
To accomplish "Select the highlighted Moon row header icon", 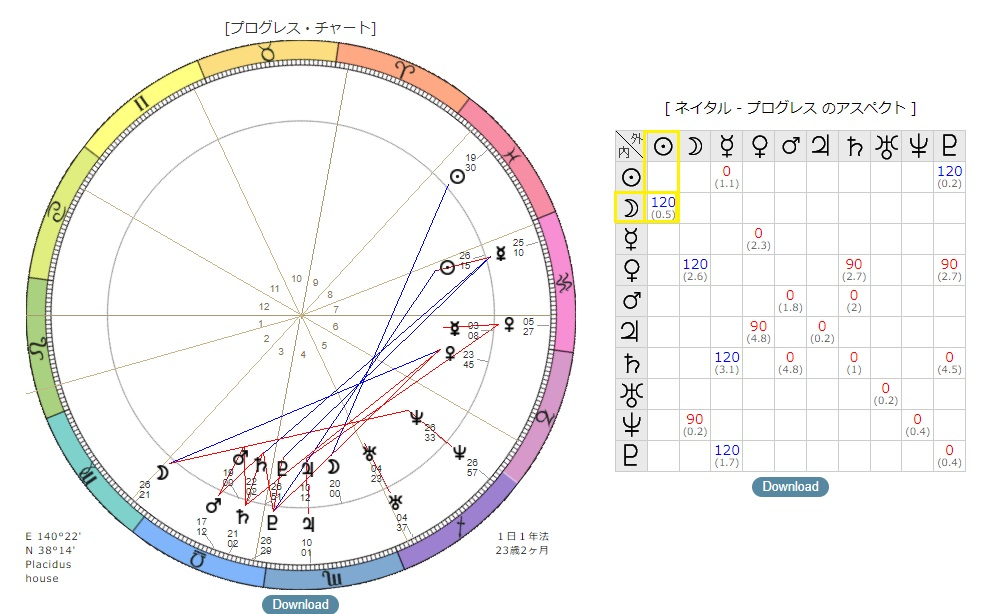I will click(x=631, y=208).
